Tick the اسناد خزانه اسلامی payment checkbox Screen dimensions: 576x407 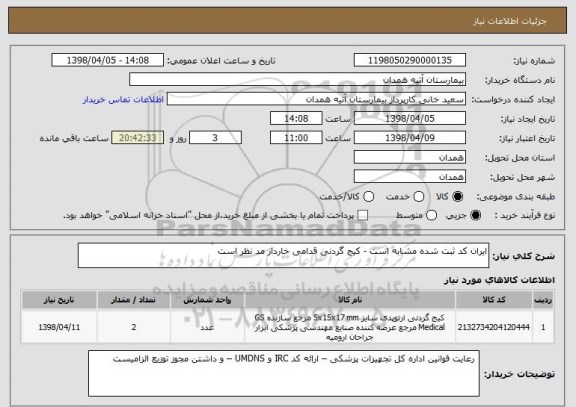click(363, 216)
